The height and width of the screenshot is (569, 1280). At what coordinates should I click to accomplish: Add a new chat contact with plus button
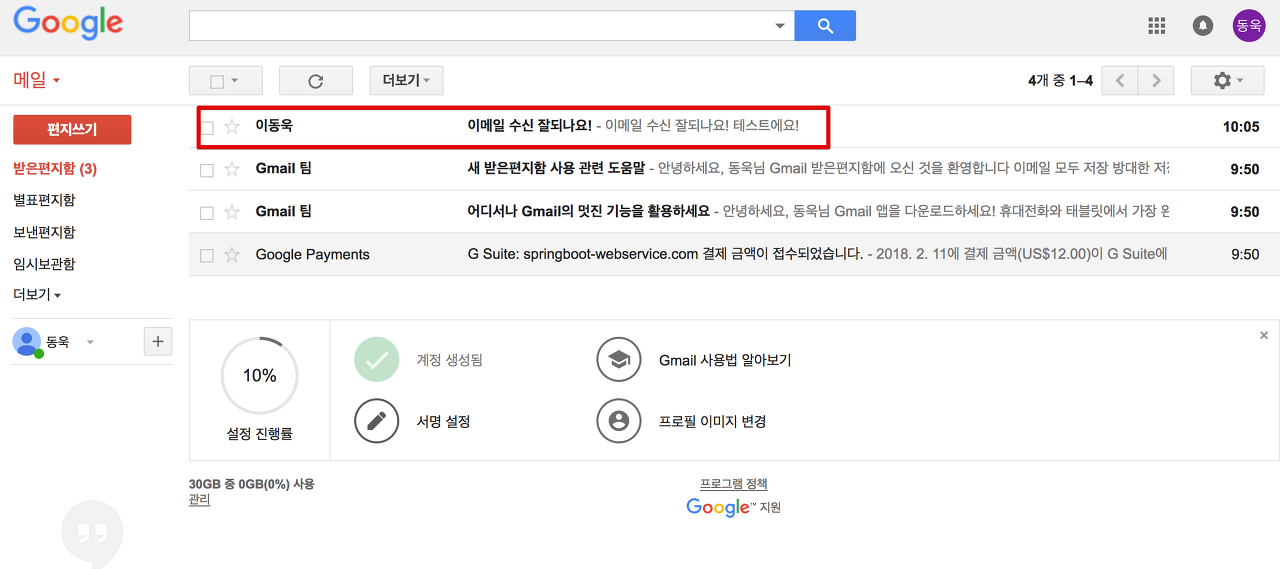[x=158, y=342]
